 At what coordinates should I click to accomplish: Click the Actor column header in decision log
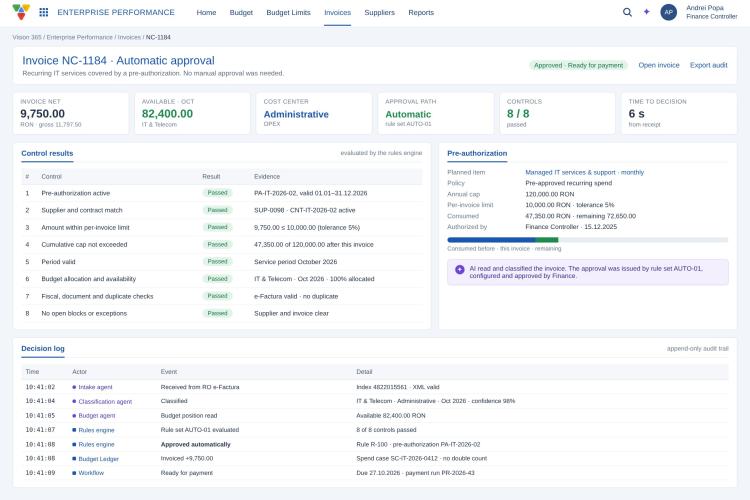coord(79,372)
